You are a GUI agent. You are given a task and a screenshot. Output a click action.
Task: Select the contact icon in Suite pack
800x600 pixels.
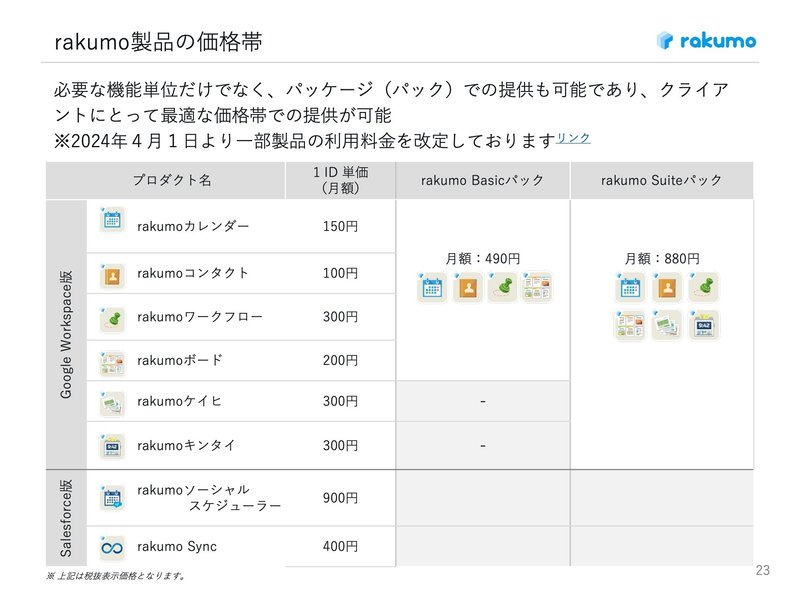click(x=667, y=287)
